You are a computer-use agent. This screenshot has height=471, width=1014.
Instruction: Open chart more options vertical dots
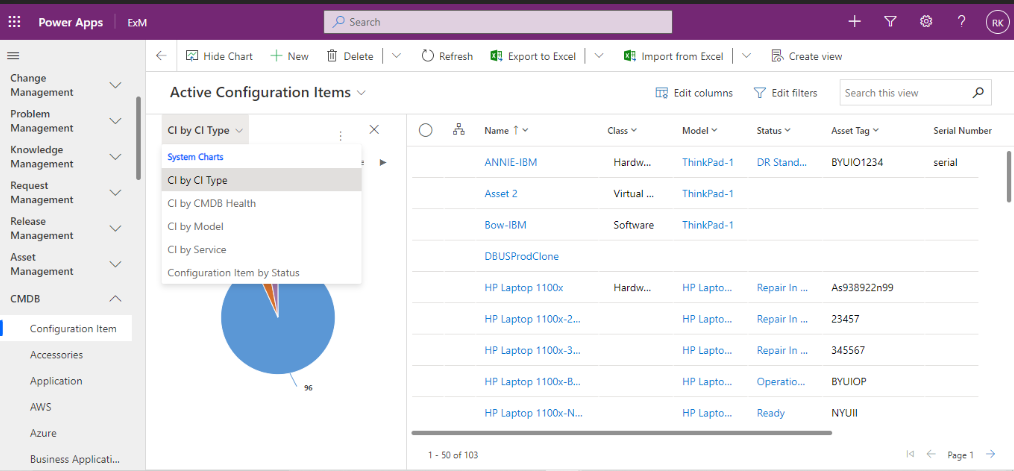click(340, 136)
